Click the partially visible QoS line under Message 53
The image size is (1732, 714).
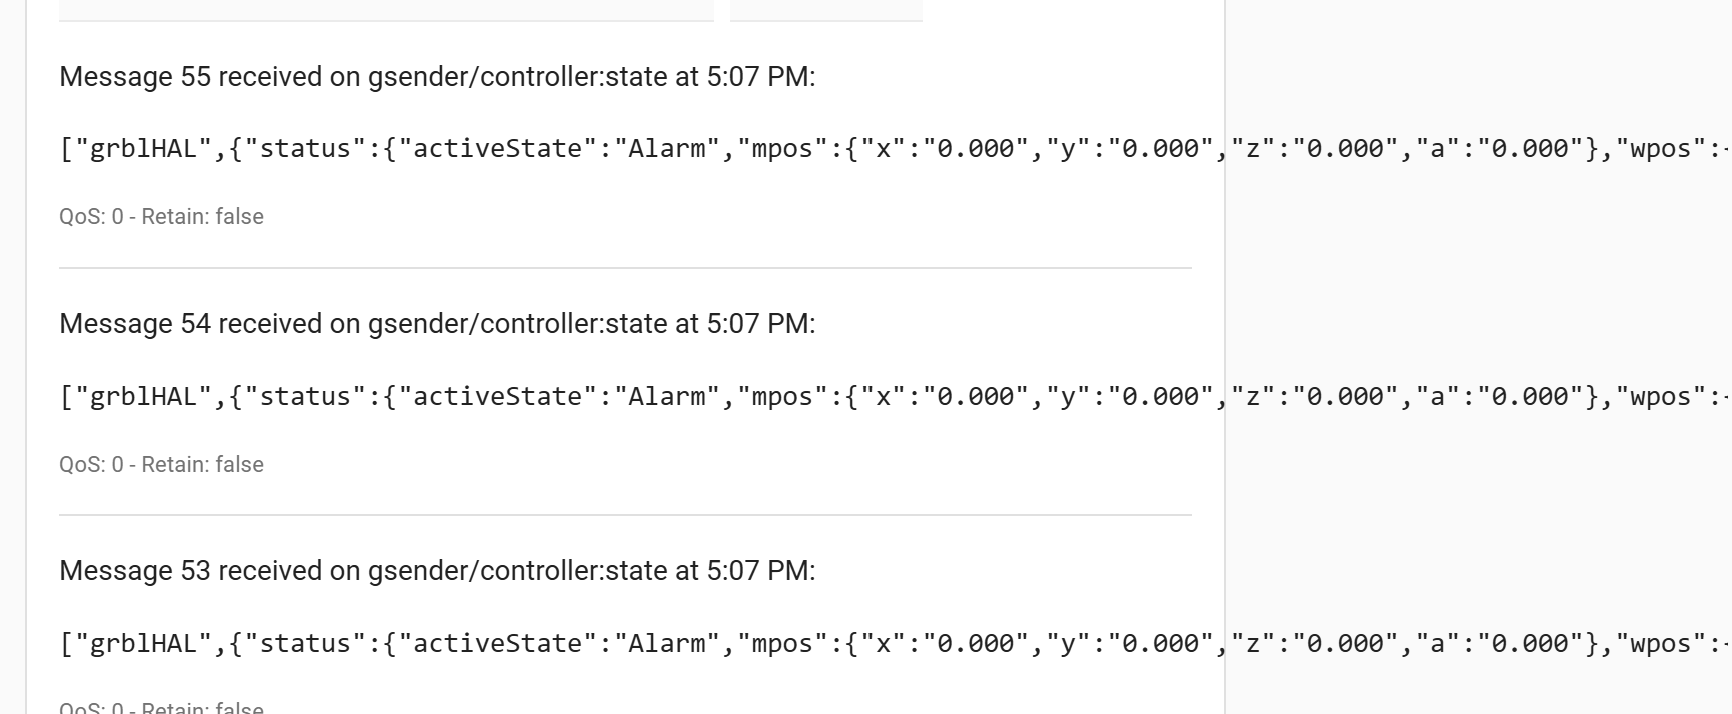[161, 707]
